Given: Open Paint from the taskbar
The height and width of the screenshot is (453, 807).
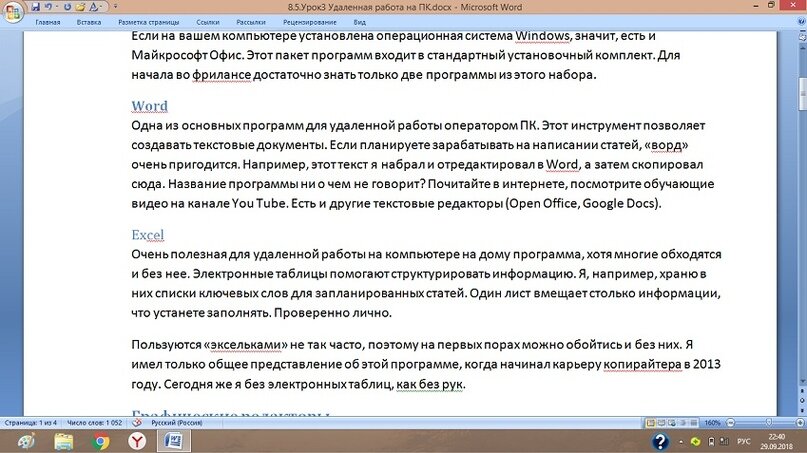Looking at the screenshot, I should tap(26, 441).
